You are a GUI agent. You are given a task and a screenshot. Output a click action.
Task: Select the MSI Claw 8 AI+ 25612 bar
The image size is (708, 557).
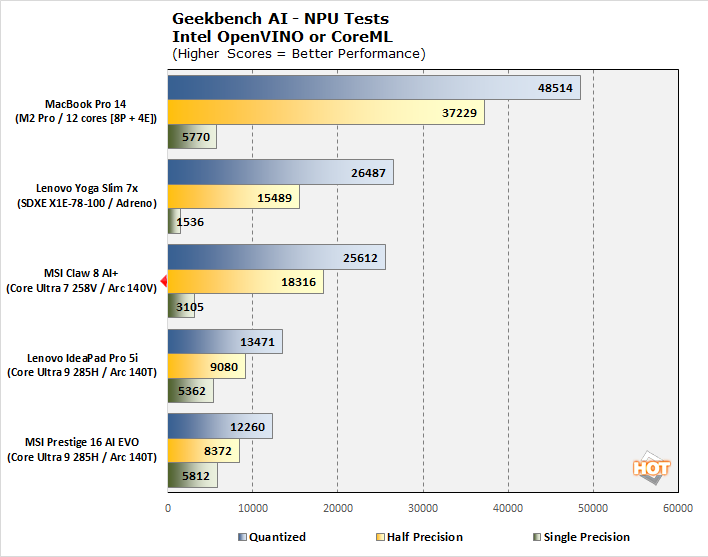pos(276,258)
